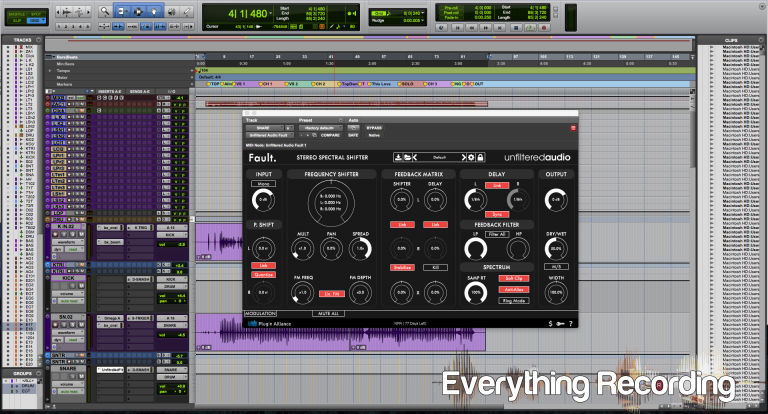
Task: Click the transport Rewind button
Action: point(472,28)
